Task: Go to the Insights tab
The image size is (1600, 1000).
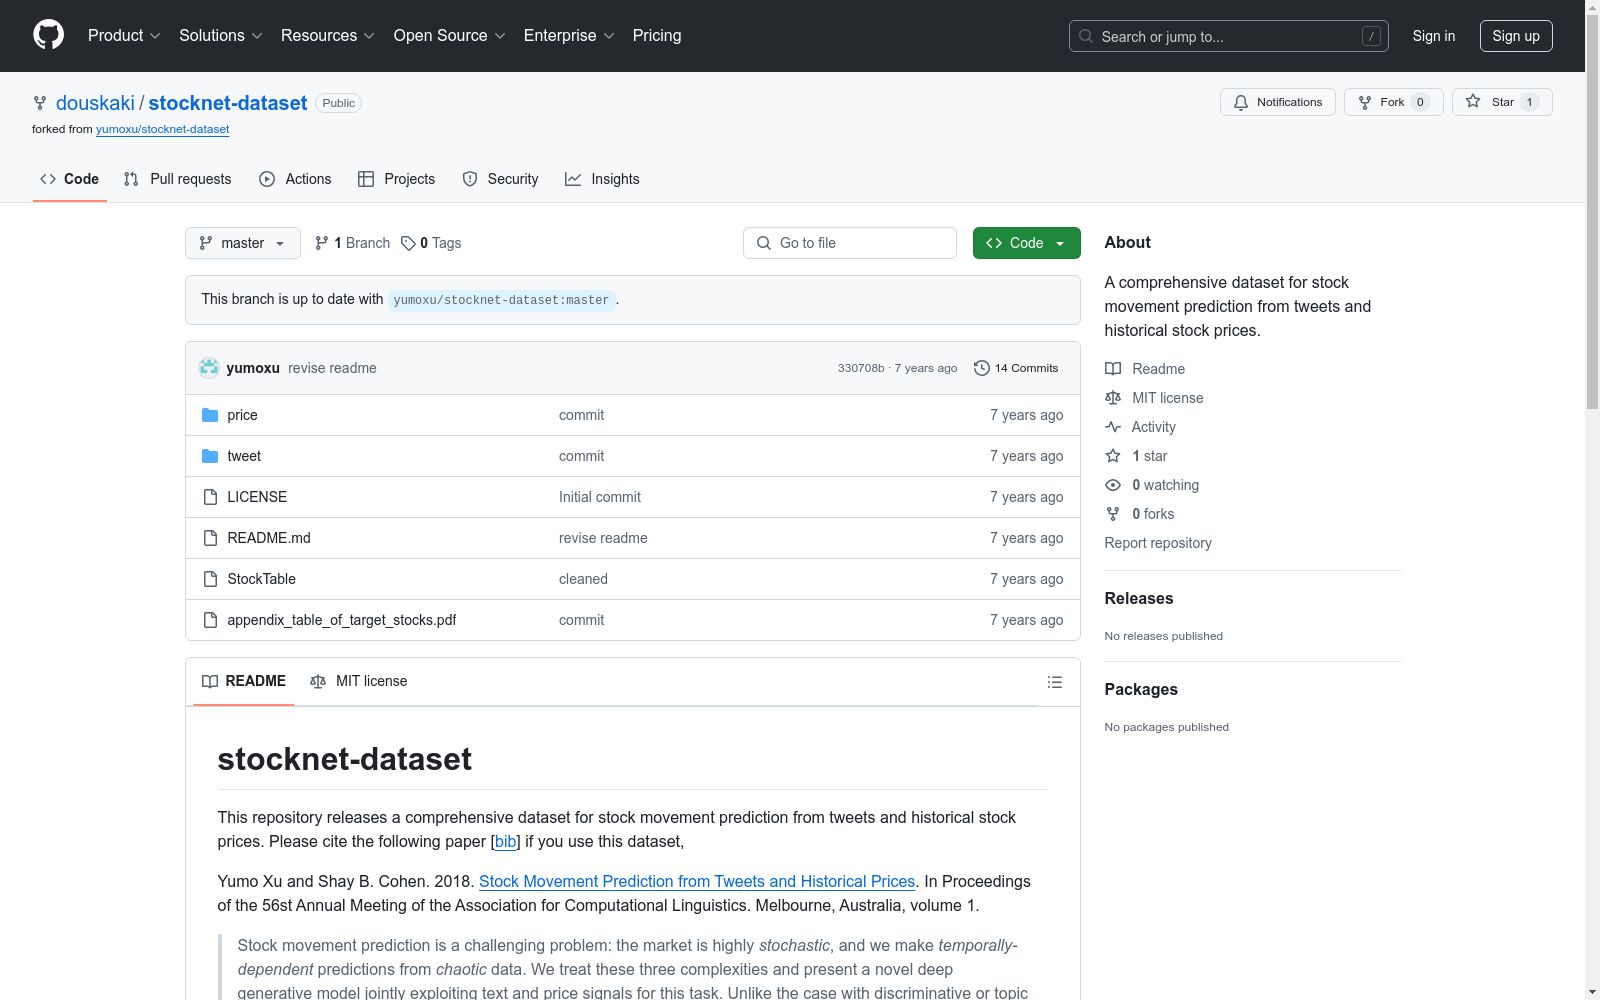Action: 602,179
